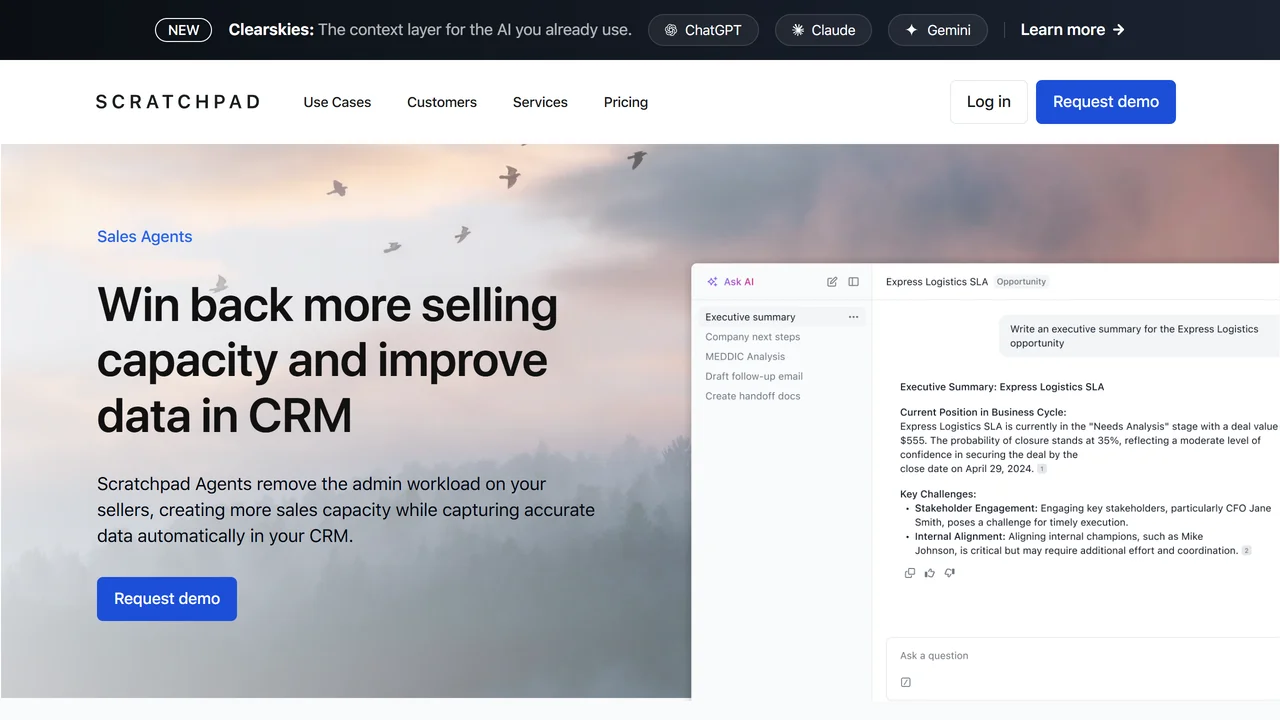Select MEDDIC Analysis in the sidebar
Screen dimensions: 1280x720
coord(745,357)
